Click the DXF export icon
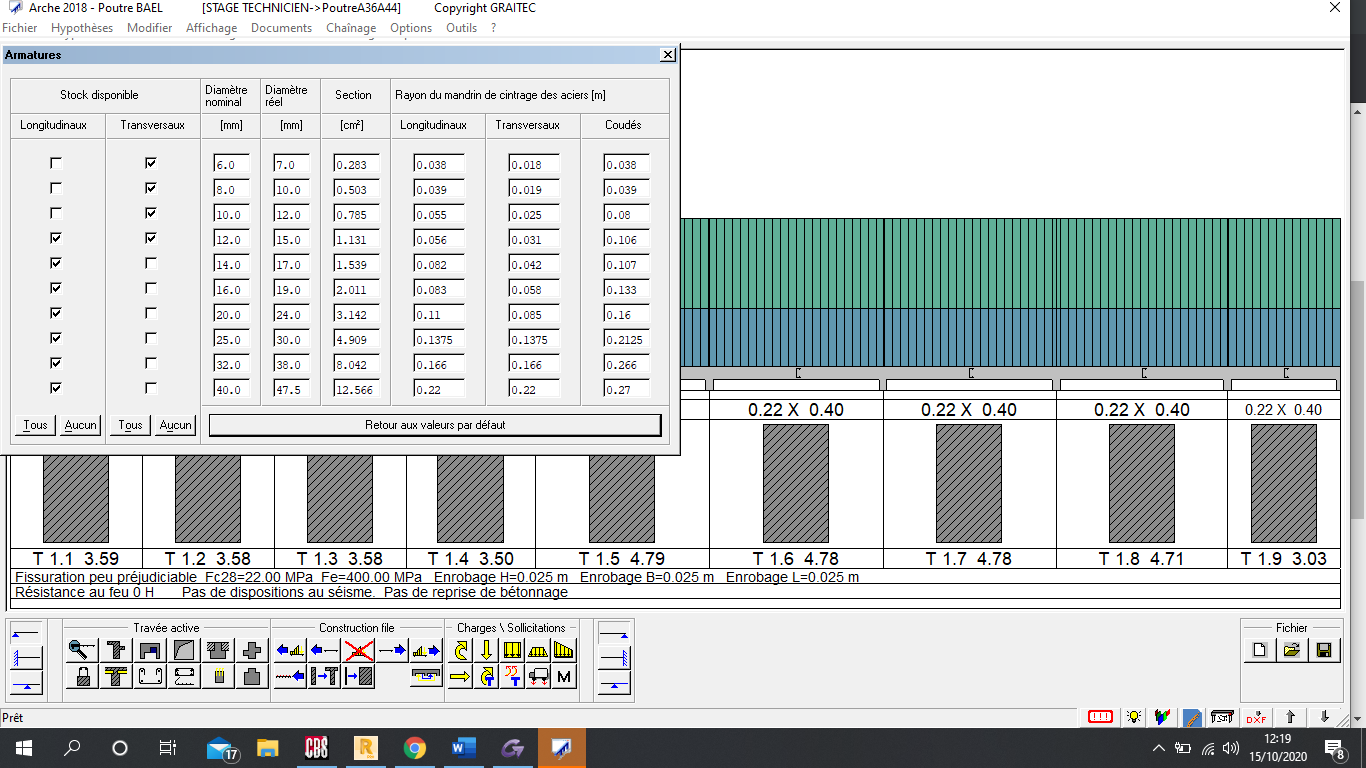Screen dimensions: 1366x768 [1256, 717]
